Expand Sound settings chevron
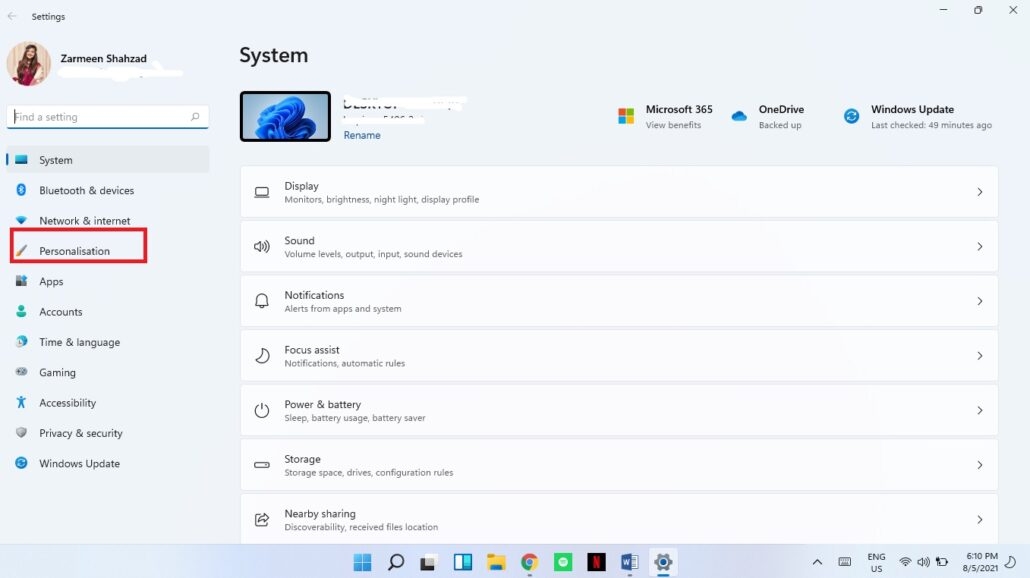 979,247
